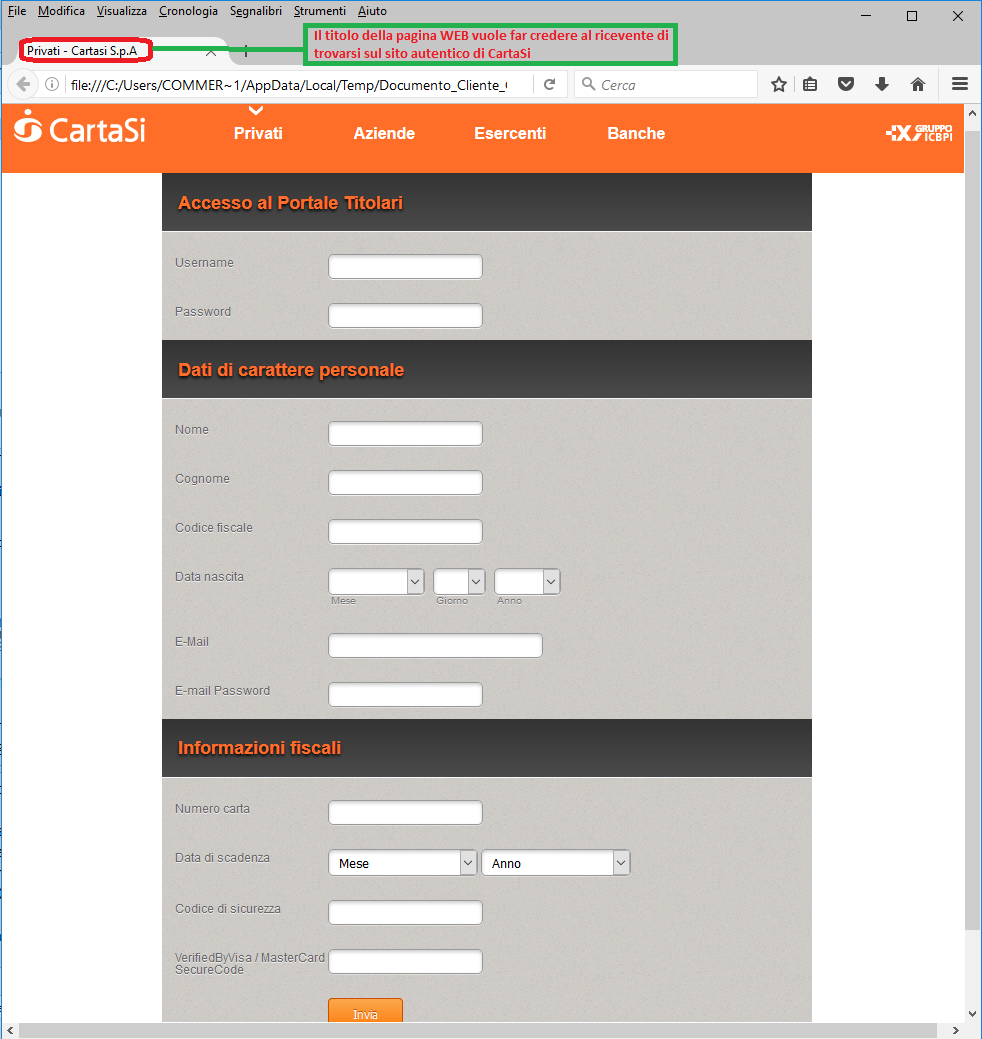Click the 'Informazioni fiscali' heading
The image size is (982, 1039).
point(259,748)
